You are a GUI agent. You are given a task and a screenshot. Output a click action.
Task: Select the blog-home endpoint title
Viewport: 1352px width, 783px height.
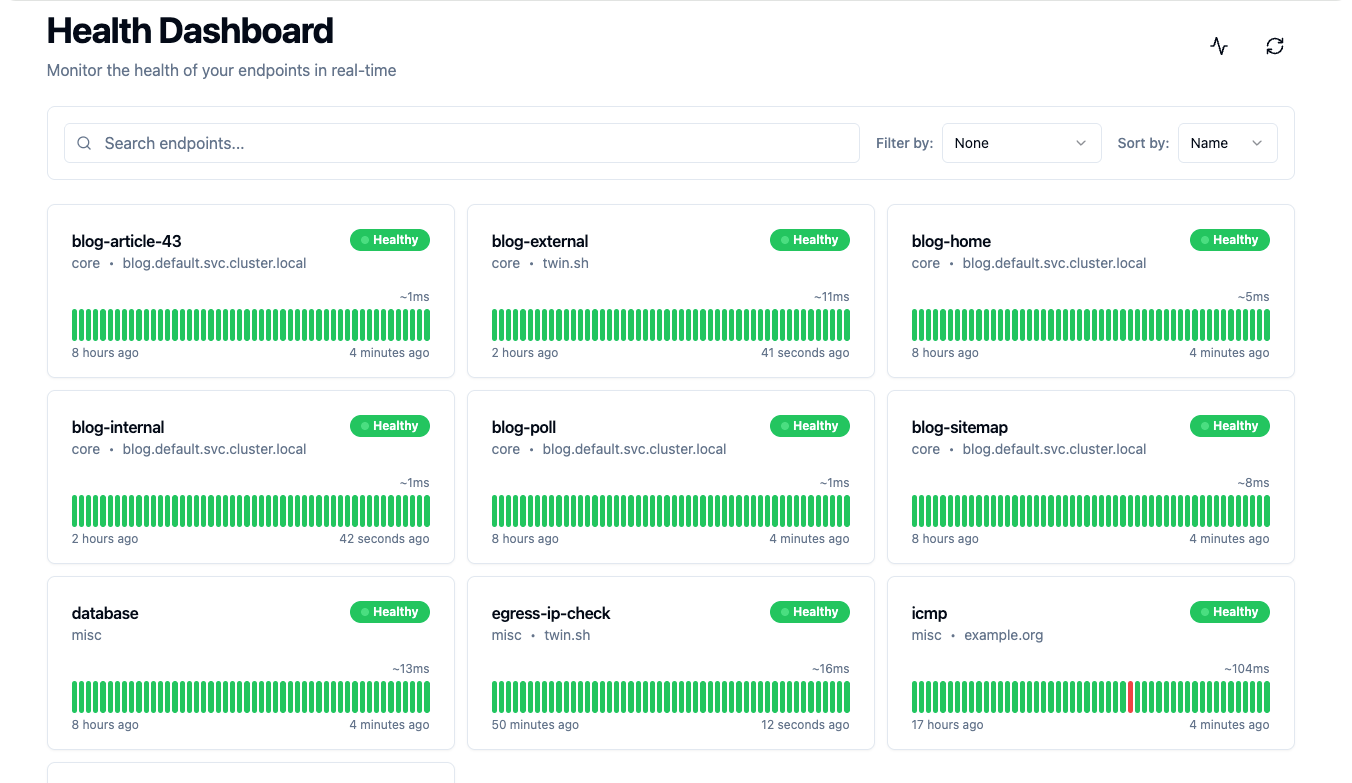click(951, 241)
